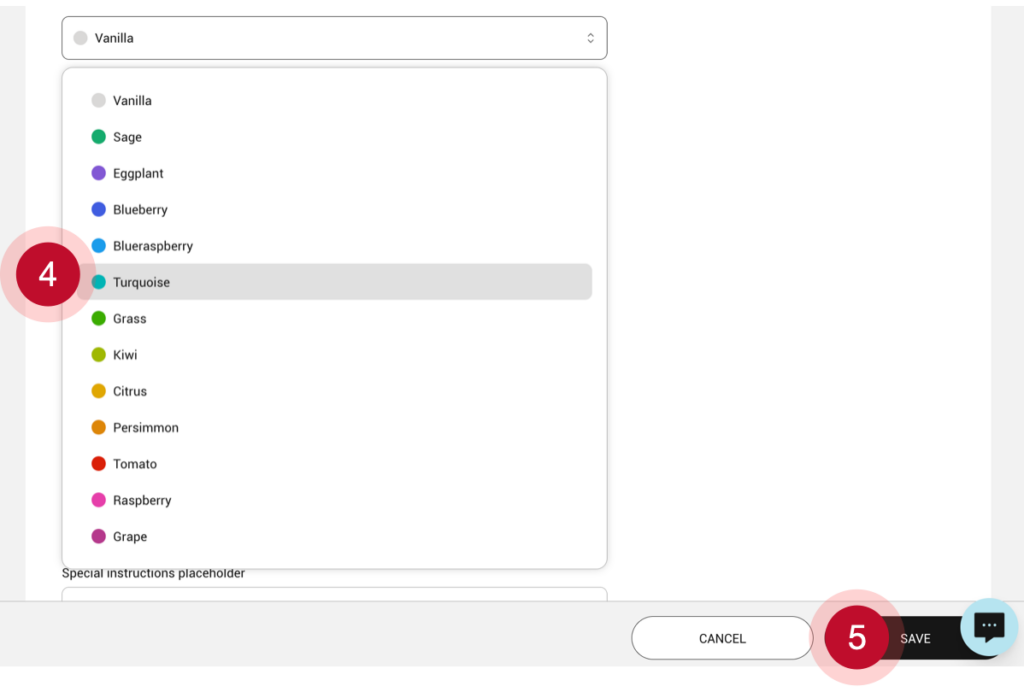Click the purple Grape swatch dot
The image size is (1024, 692).
(x=99, y=537)
